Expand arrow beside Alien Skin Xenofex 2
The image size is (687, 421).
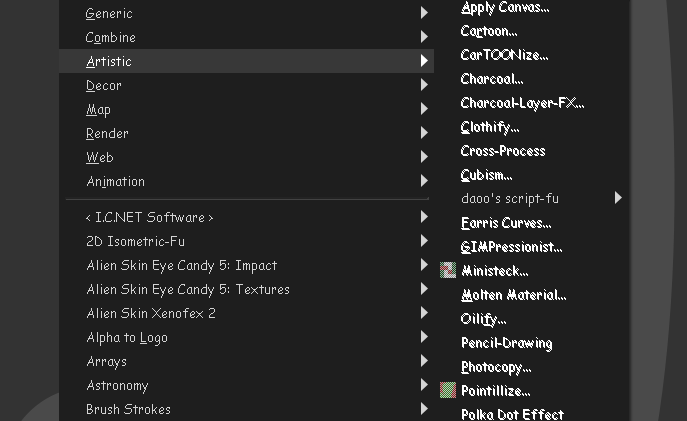(x=424, y=312)
